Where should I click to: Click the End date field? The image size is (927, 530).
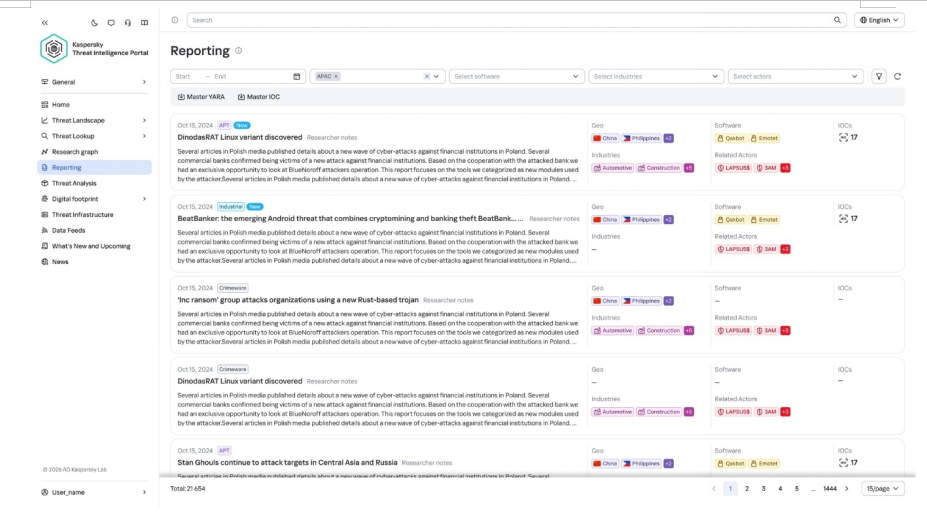(221, 76)
